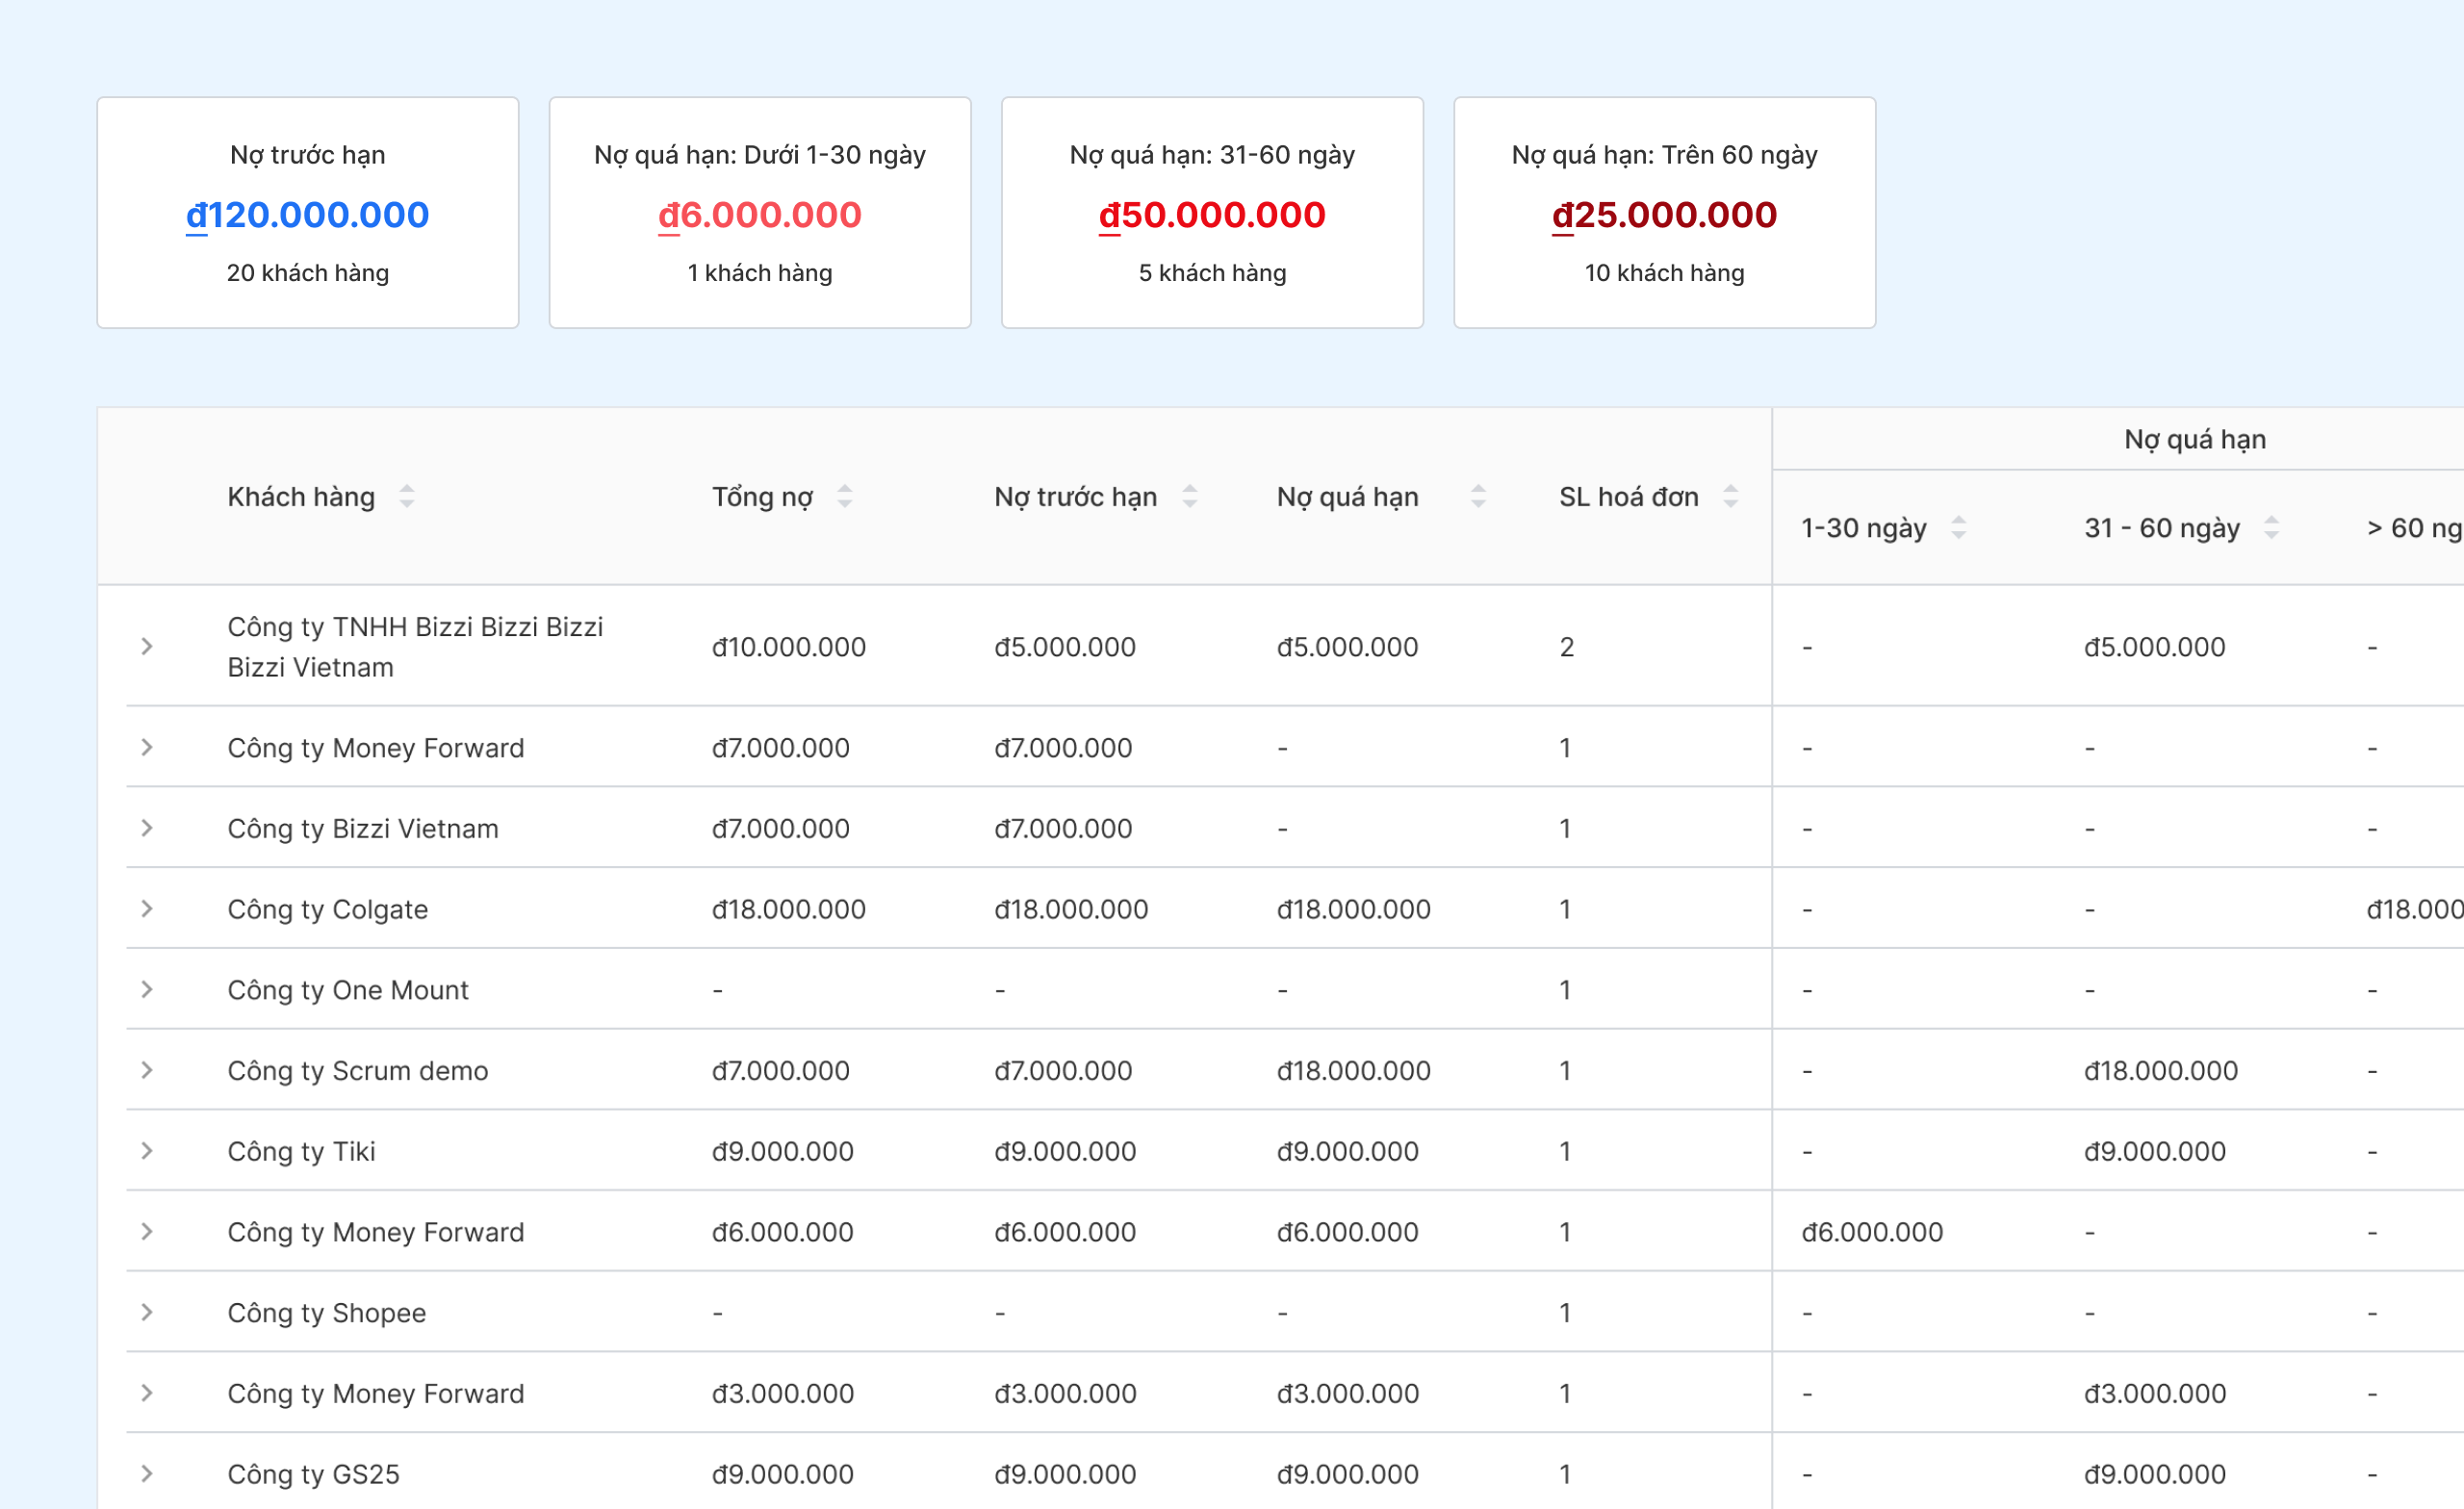Select the Công ty Tiki name

point(301,1152)
